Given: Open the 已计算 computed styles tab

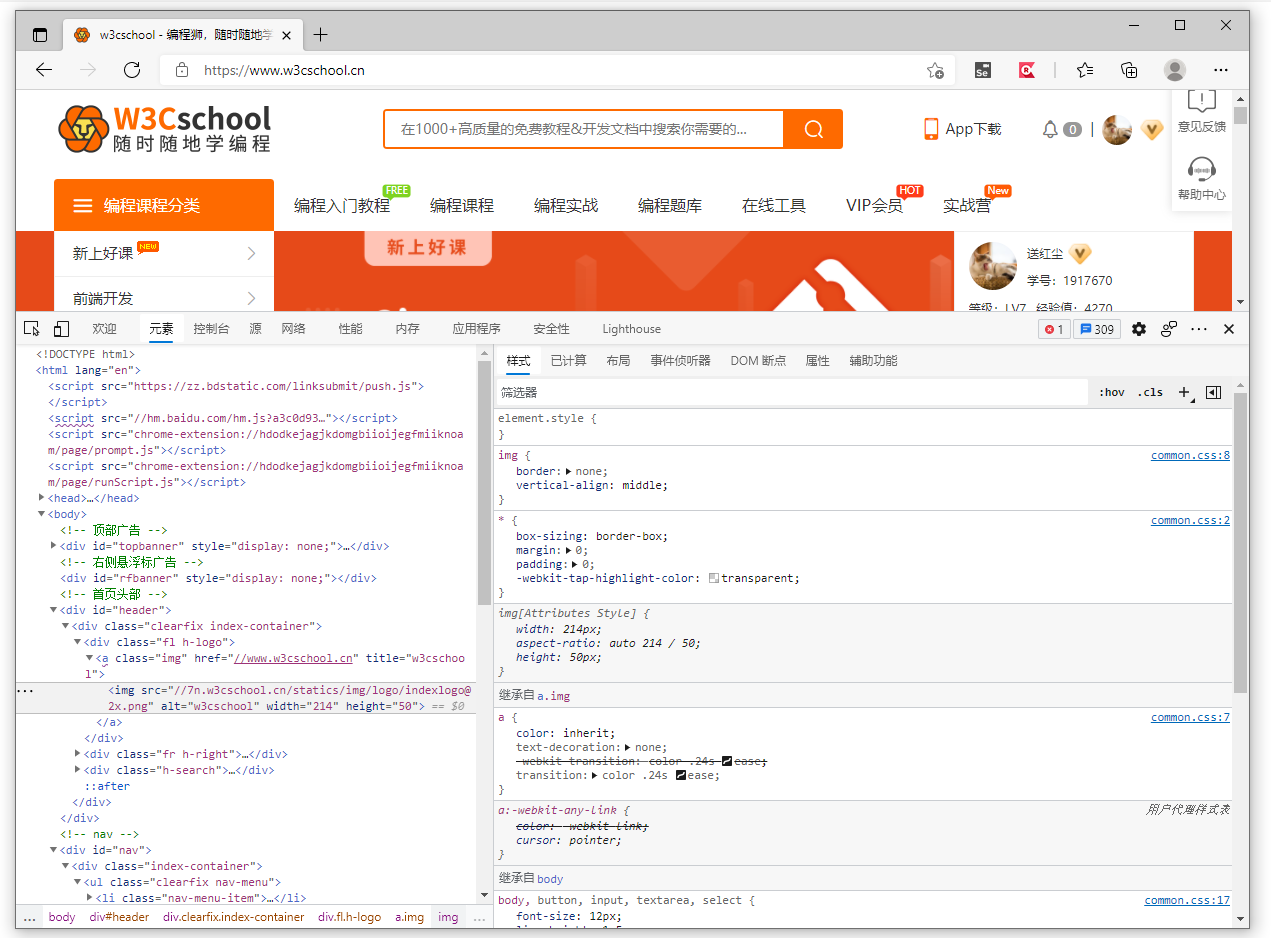Looking at the screenshot, I should click(568, 361).
